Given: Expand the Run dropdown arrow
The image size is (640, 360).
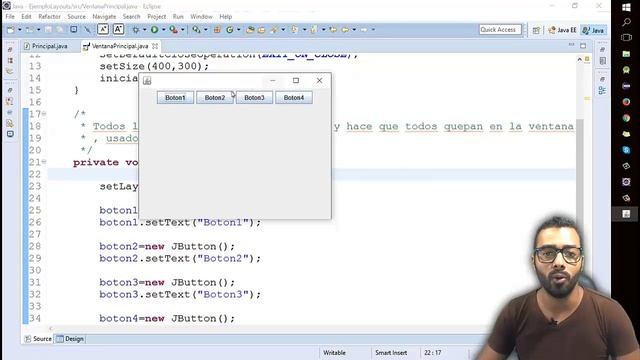Looking at the screenshot, I should (x=163, y=30).
